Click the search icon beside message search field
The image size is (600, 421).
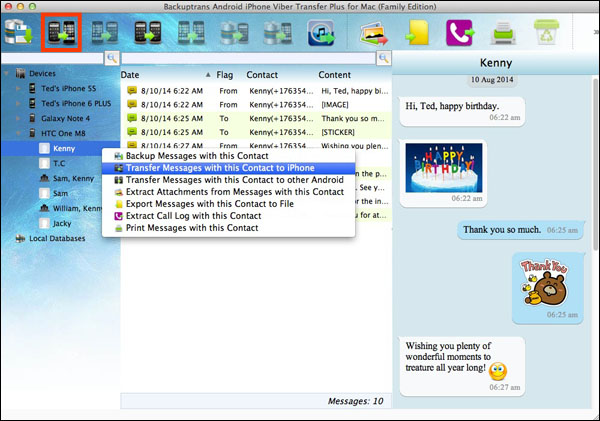pyautogui.click(x=384, y=58)
